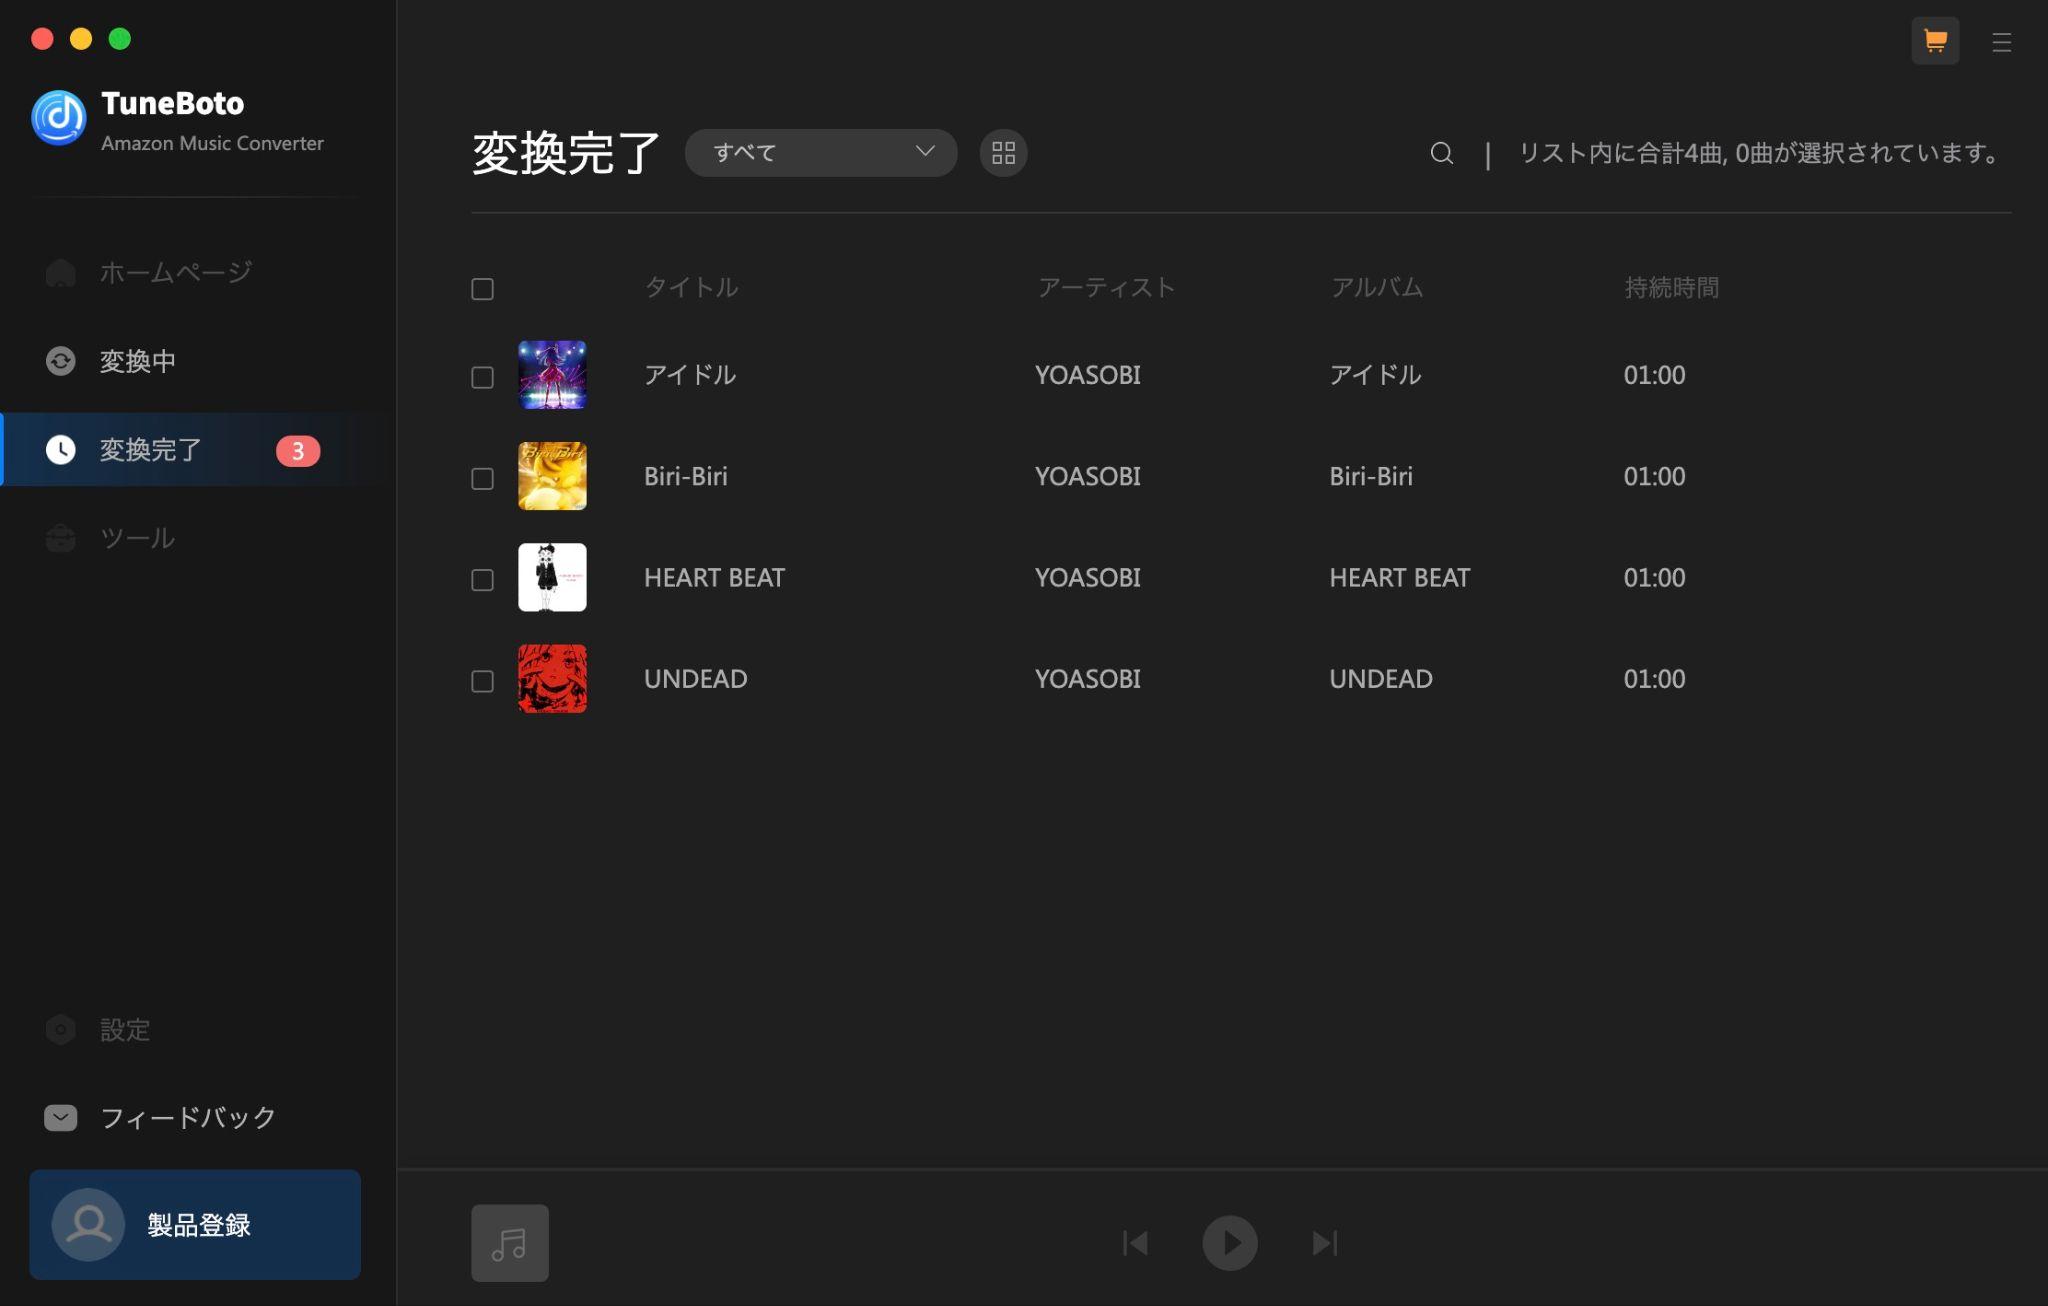Maximize the window with green button
This screenshot has height=1306, width=2048.
point(120,39)
